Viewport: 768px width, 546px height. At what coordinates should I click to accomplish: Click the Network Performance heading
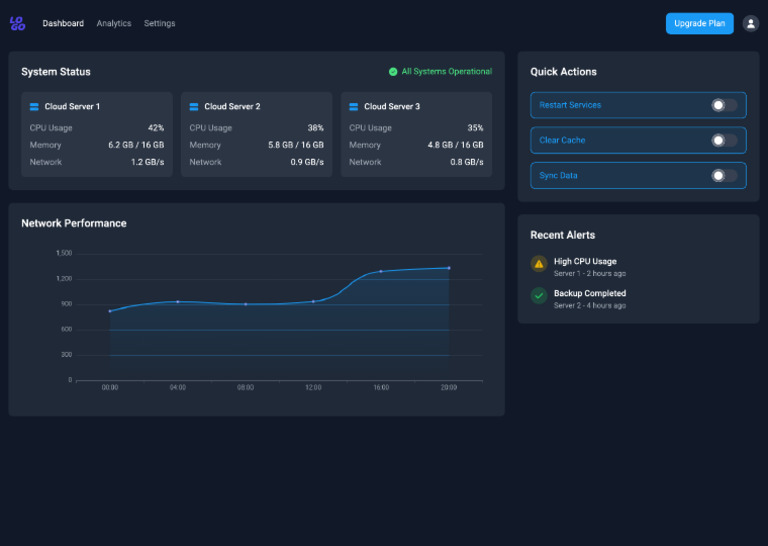74,223
